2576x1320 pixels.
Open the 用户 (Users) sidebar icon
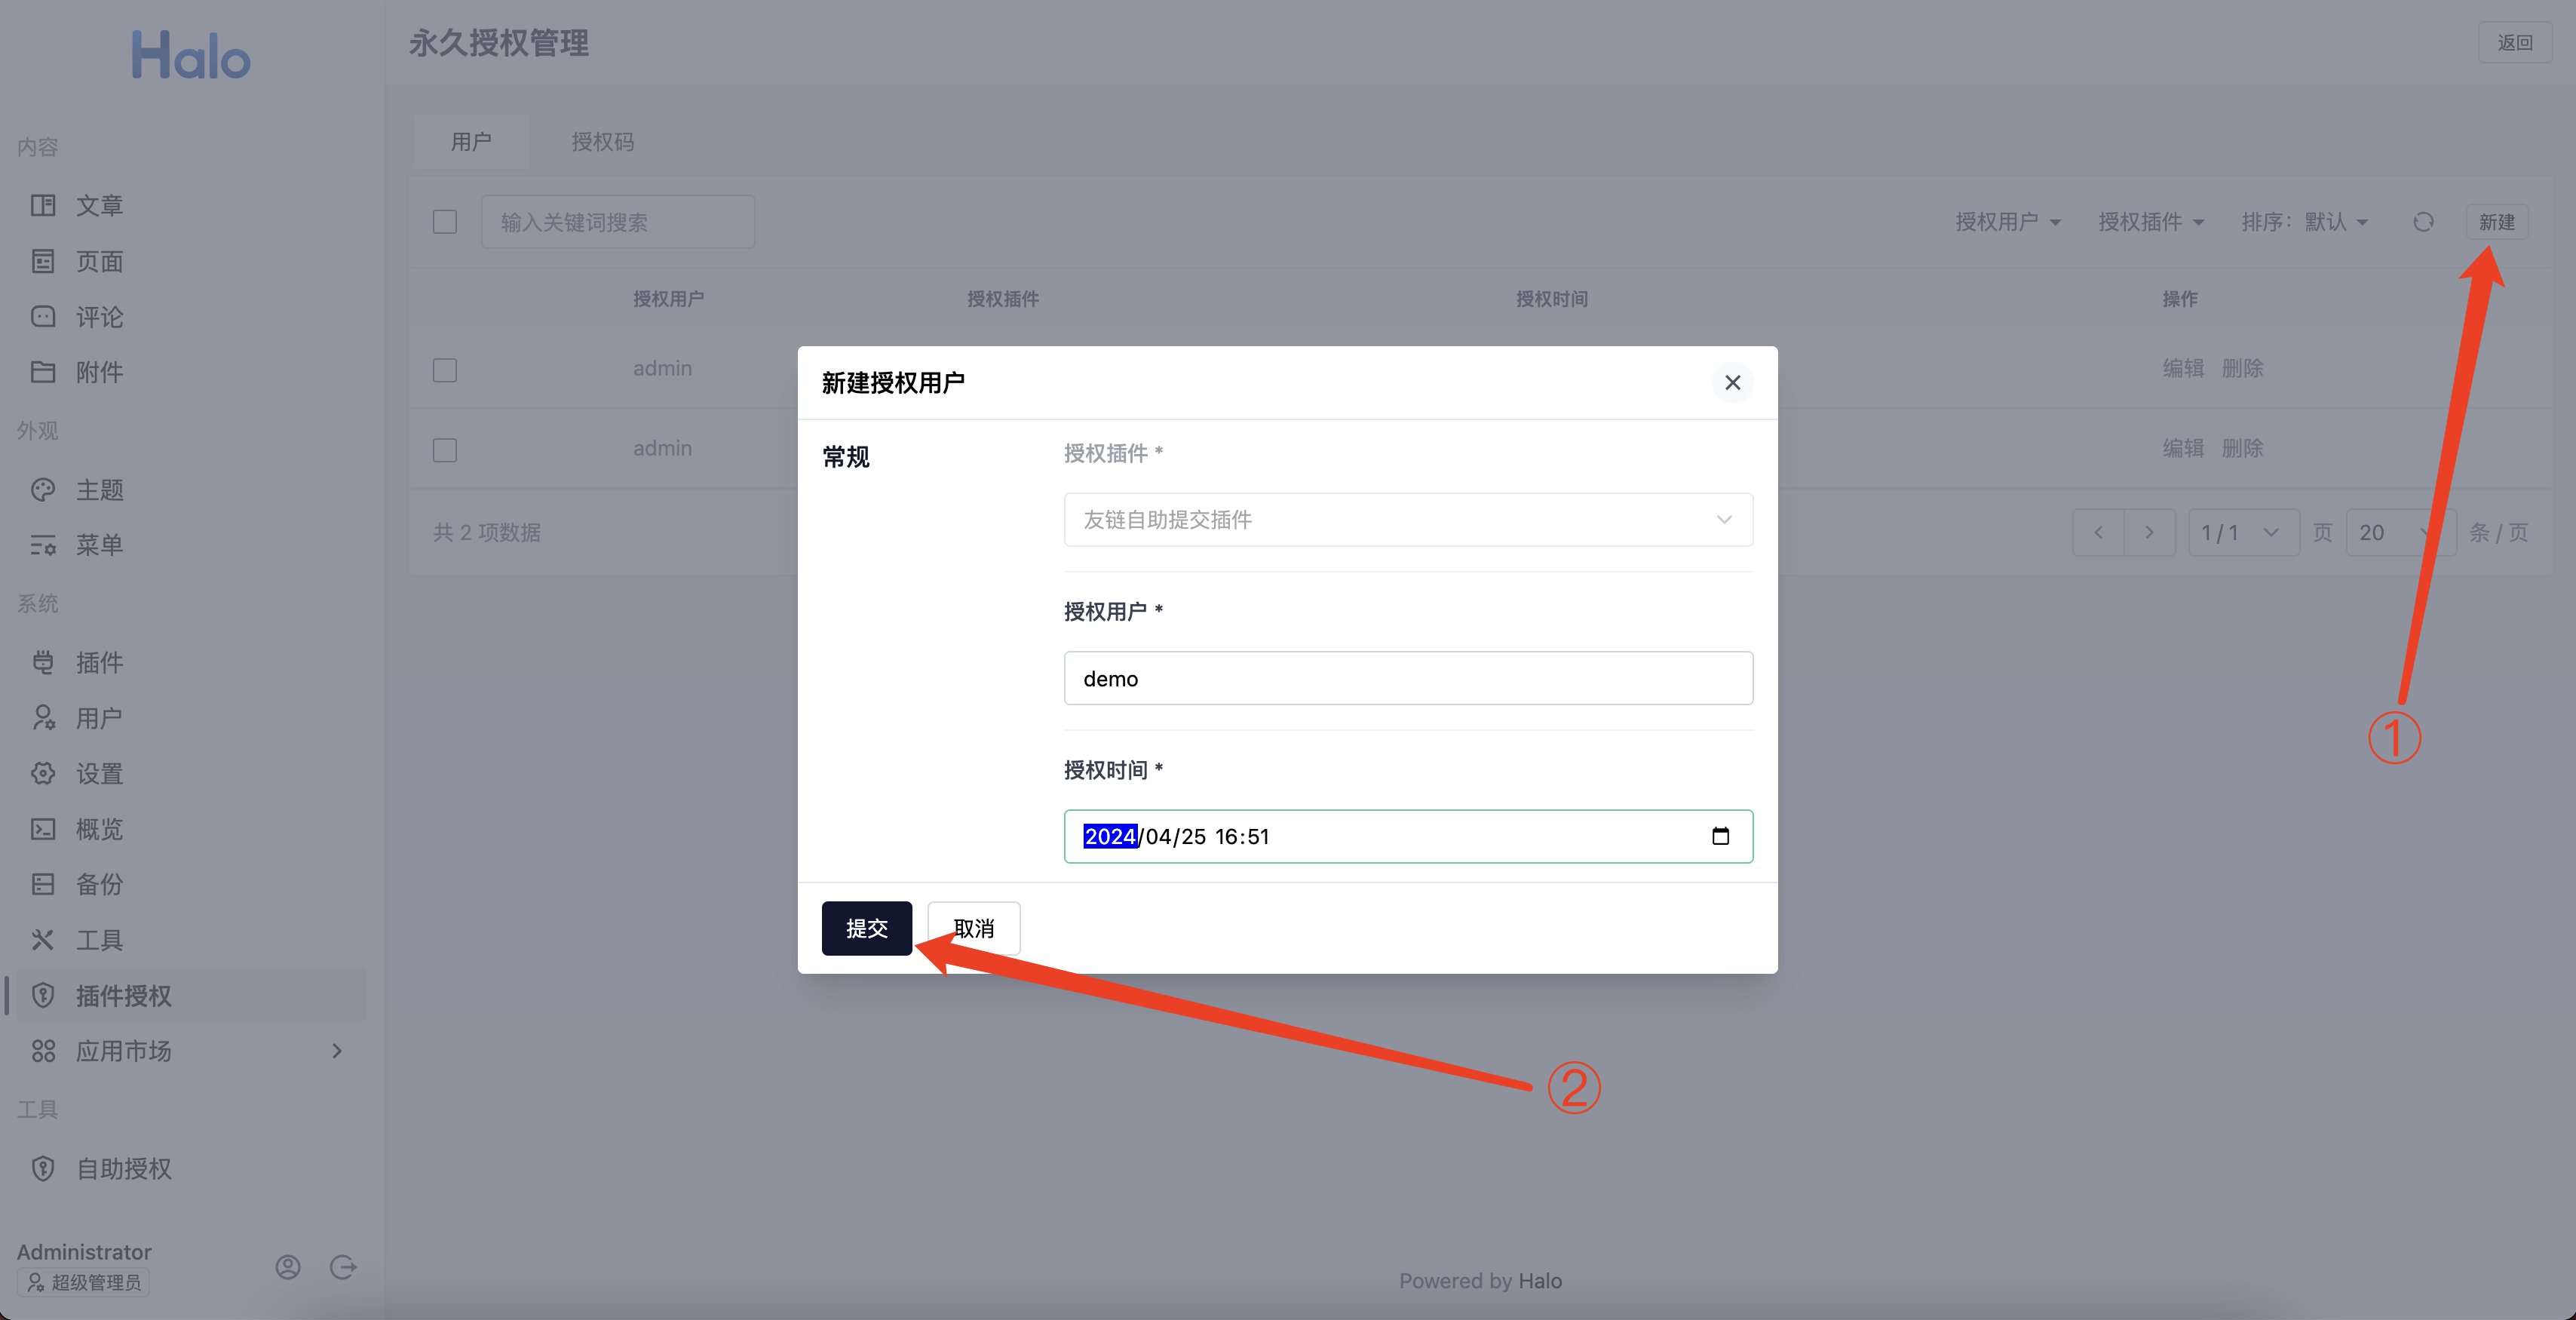[x=43, y=718]
